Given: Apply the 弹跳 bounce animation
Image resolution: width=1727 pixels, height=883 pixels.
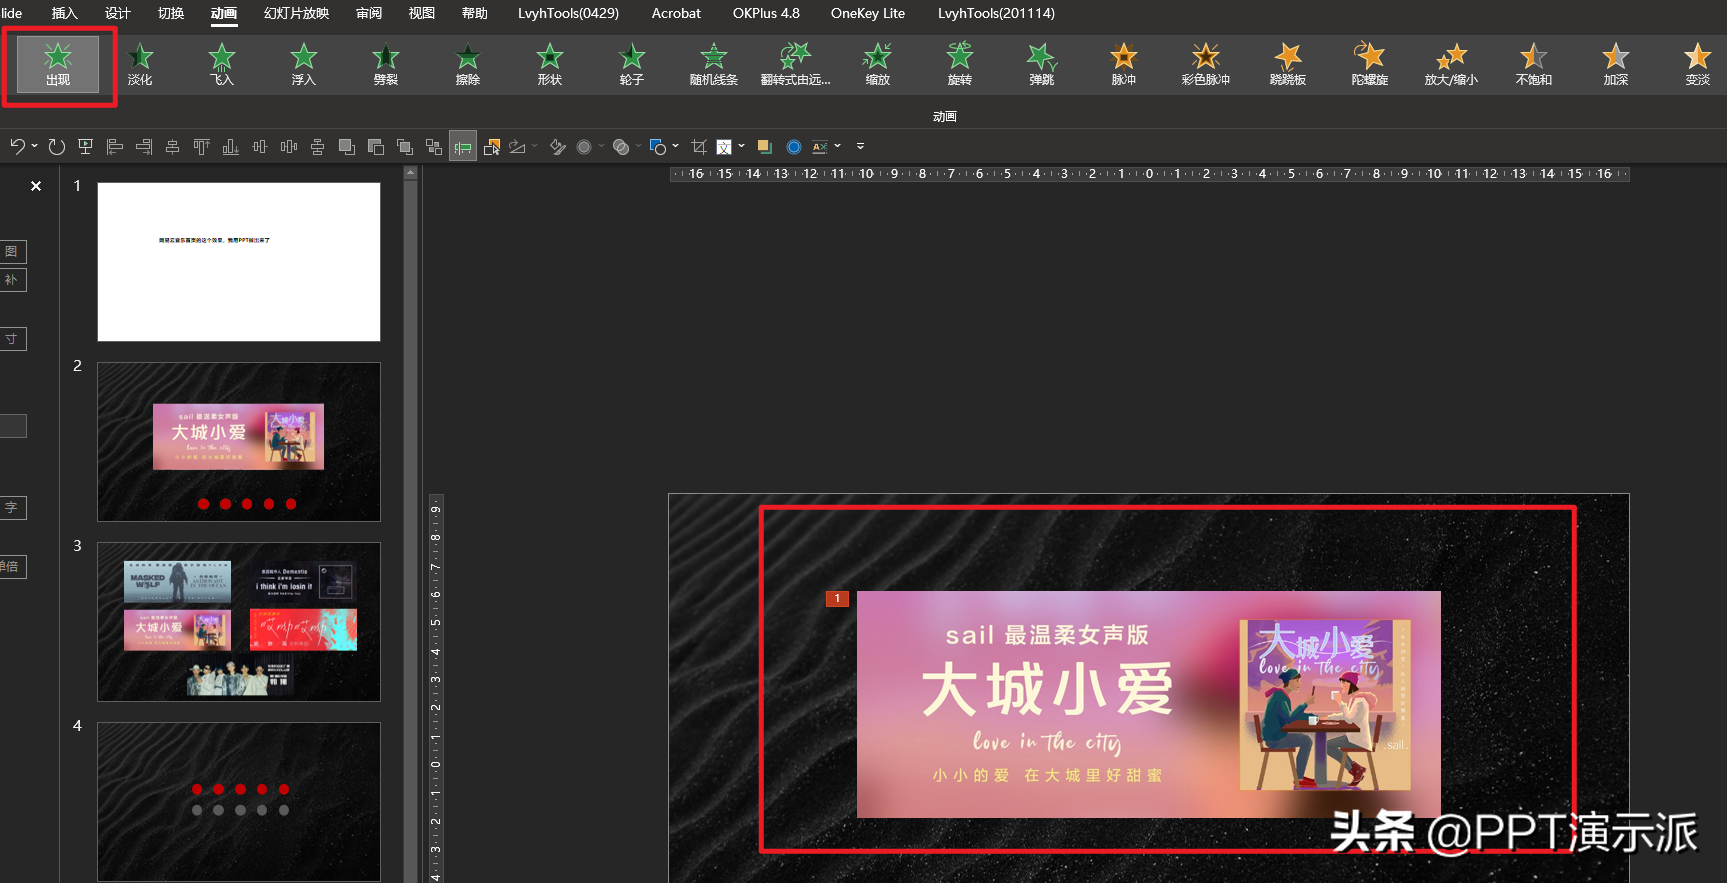Looking at the screenshot, I should point(1042,64).
